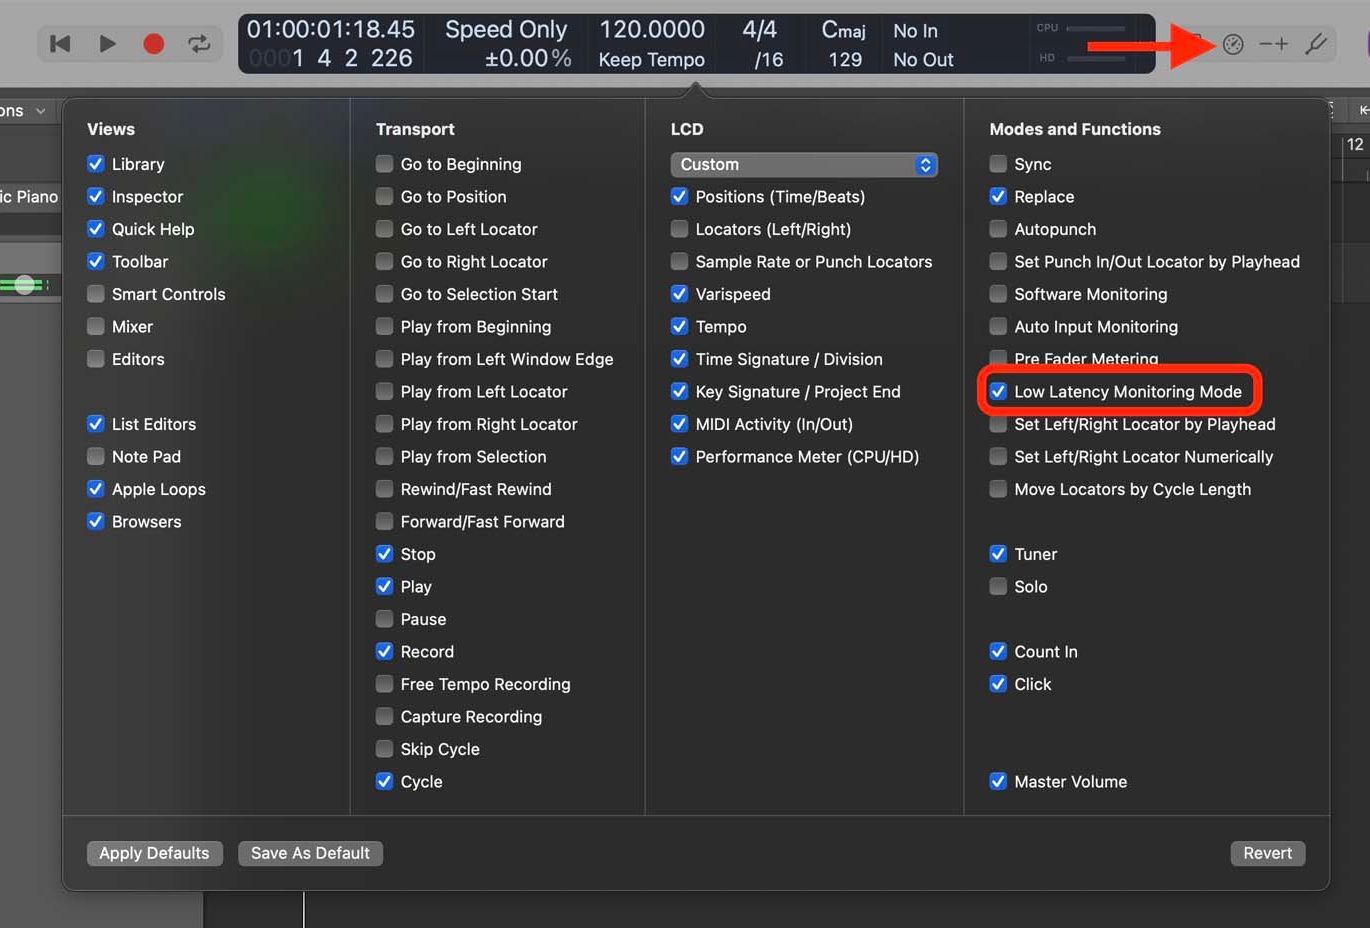1370x928 pixels.
Task: Click the Revert button
Action: coord(1267,853)
